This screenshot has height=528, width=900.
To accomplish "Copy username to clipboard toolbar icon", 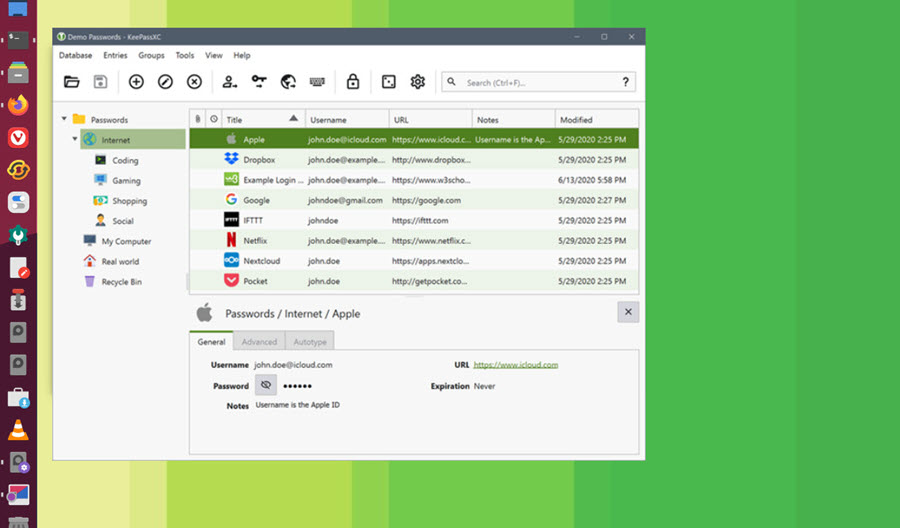I will coord(230,82).
